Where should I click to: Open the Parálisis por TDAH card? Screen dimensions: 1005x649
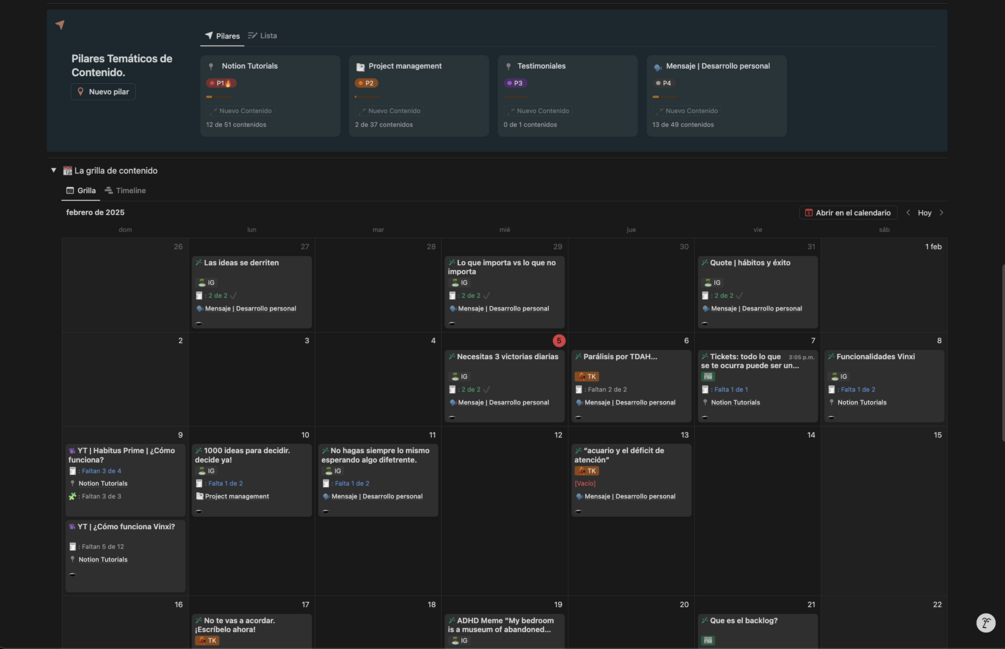[631, 386]
